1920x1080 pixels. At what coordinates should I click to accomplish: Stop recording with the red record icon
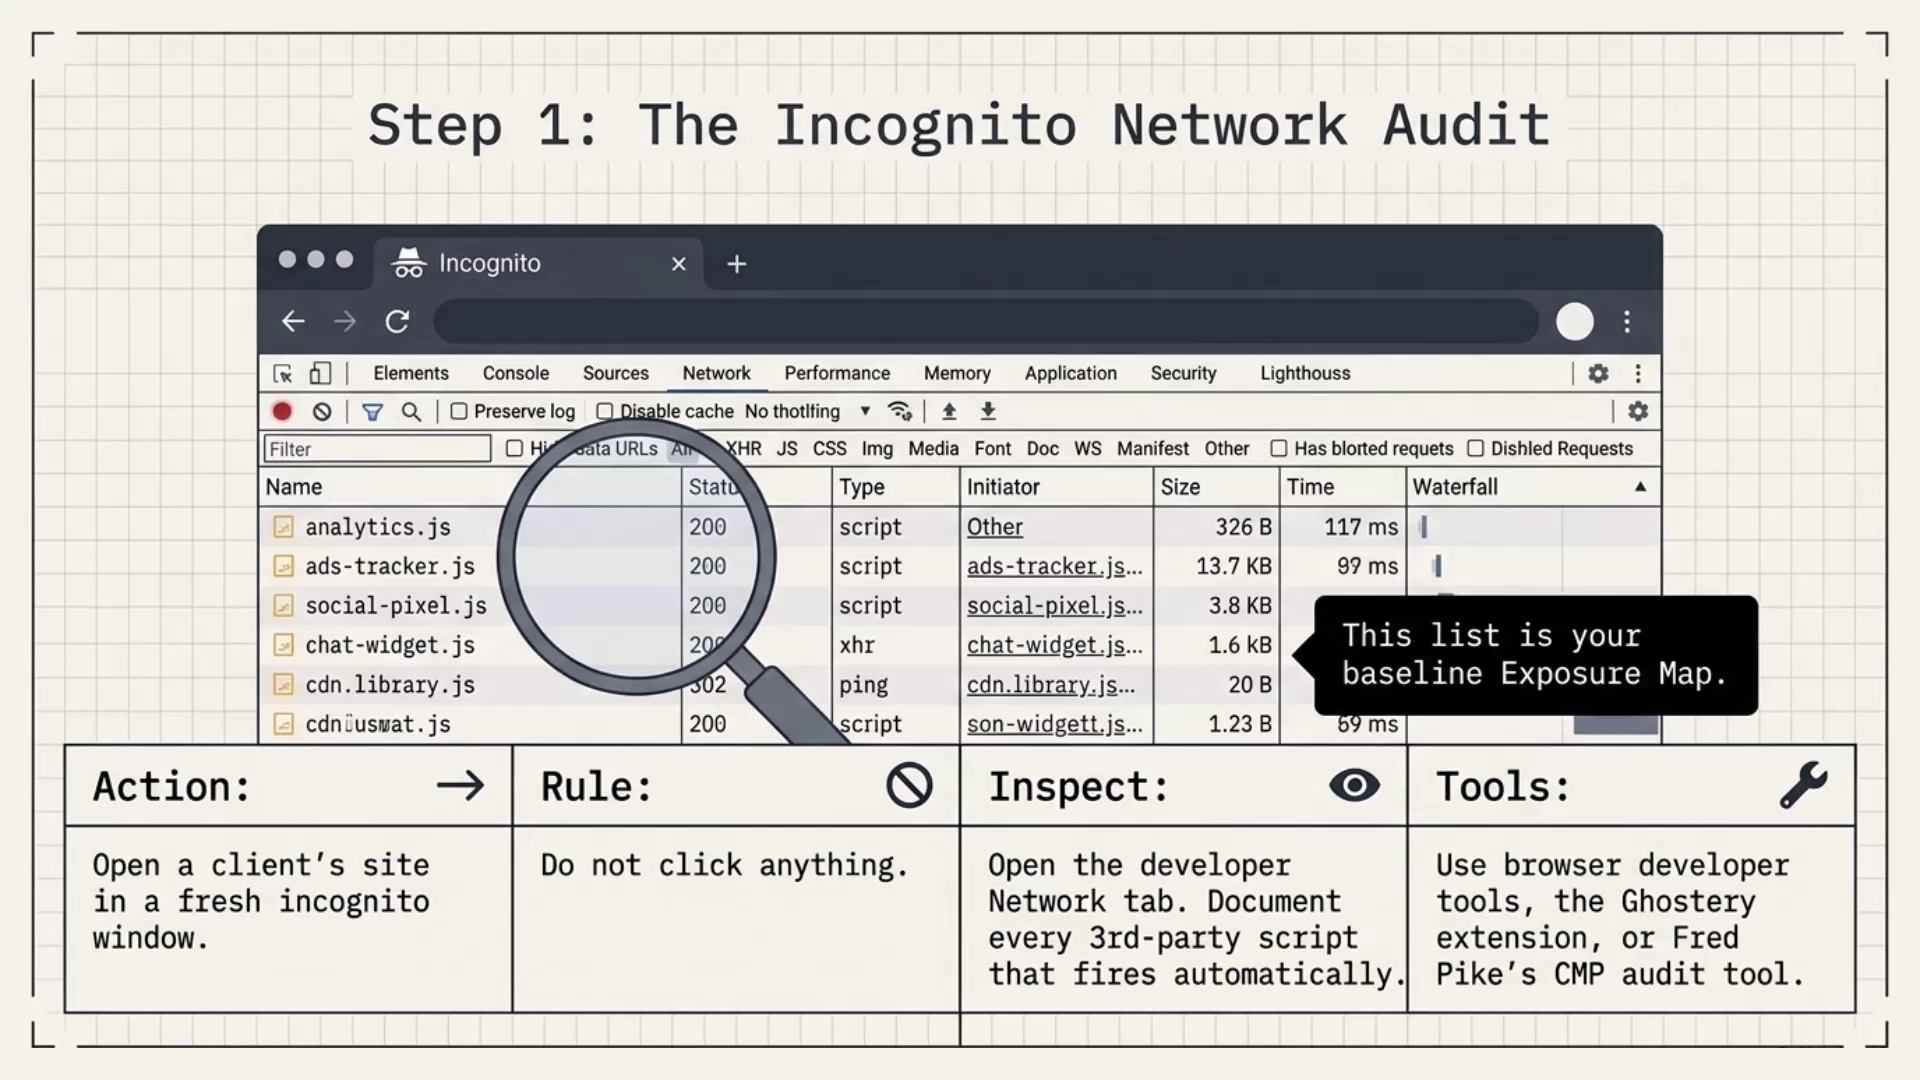pyautogui.click(x=282, y=411)
